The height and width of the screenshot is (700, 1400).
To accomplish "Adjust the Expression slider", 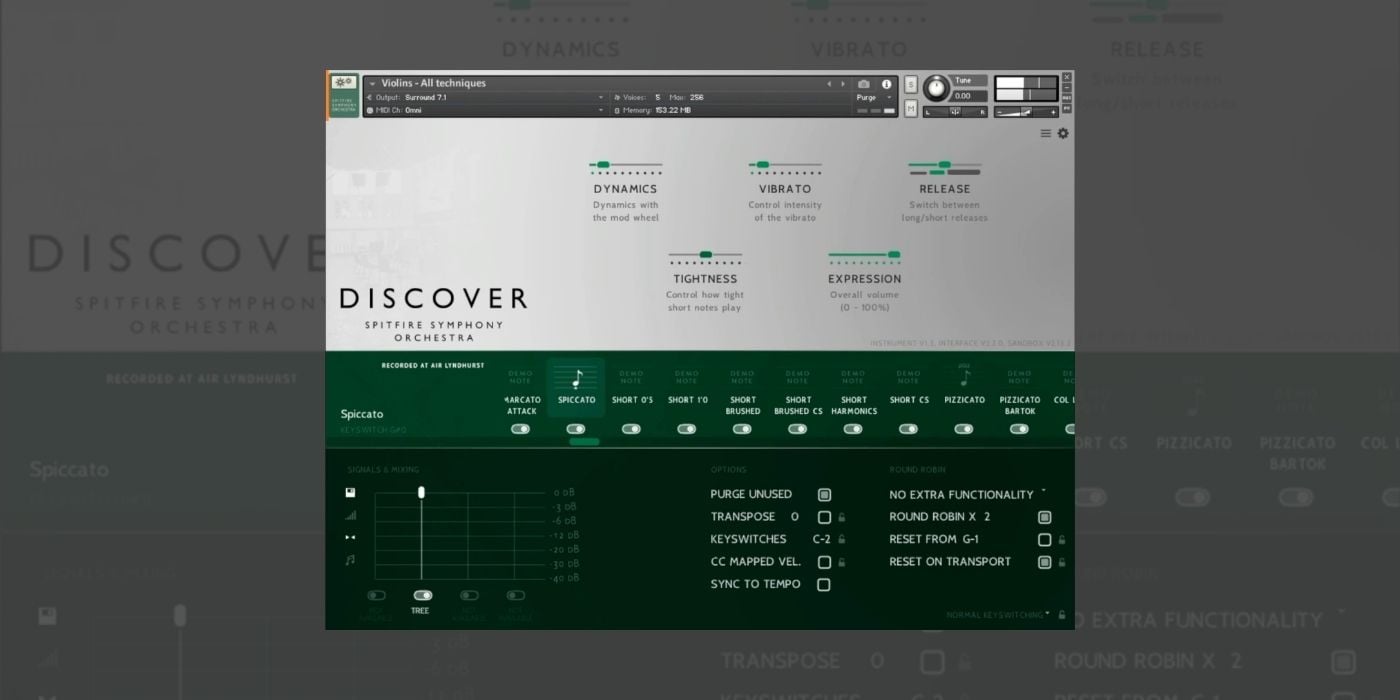I will pyautogui.click(x=865, y=255).
